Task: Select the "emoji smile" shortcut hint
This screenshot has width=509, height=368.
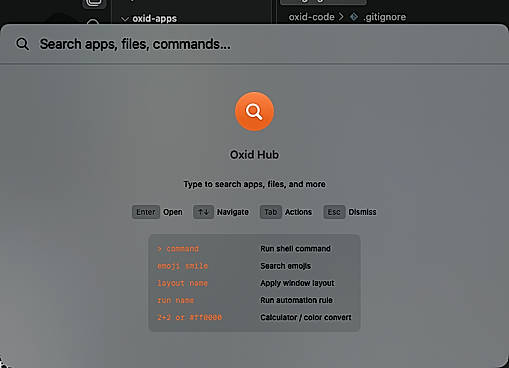Action: tap(183, 266)
